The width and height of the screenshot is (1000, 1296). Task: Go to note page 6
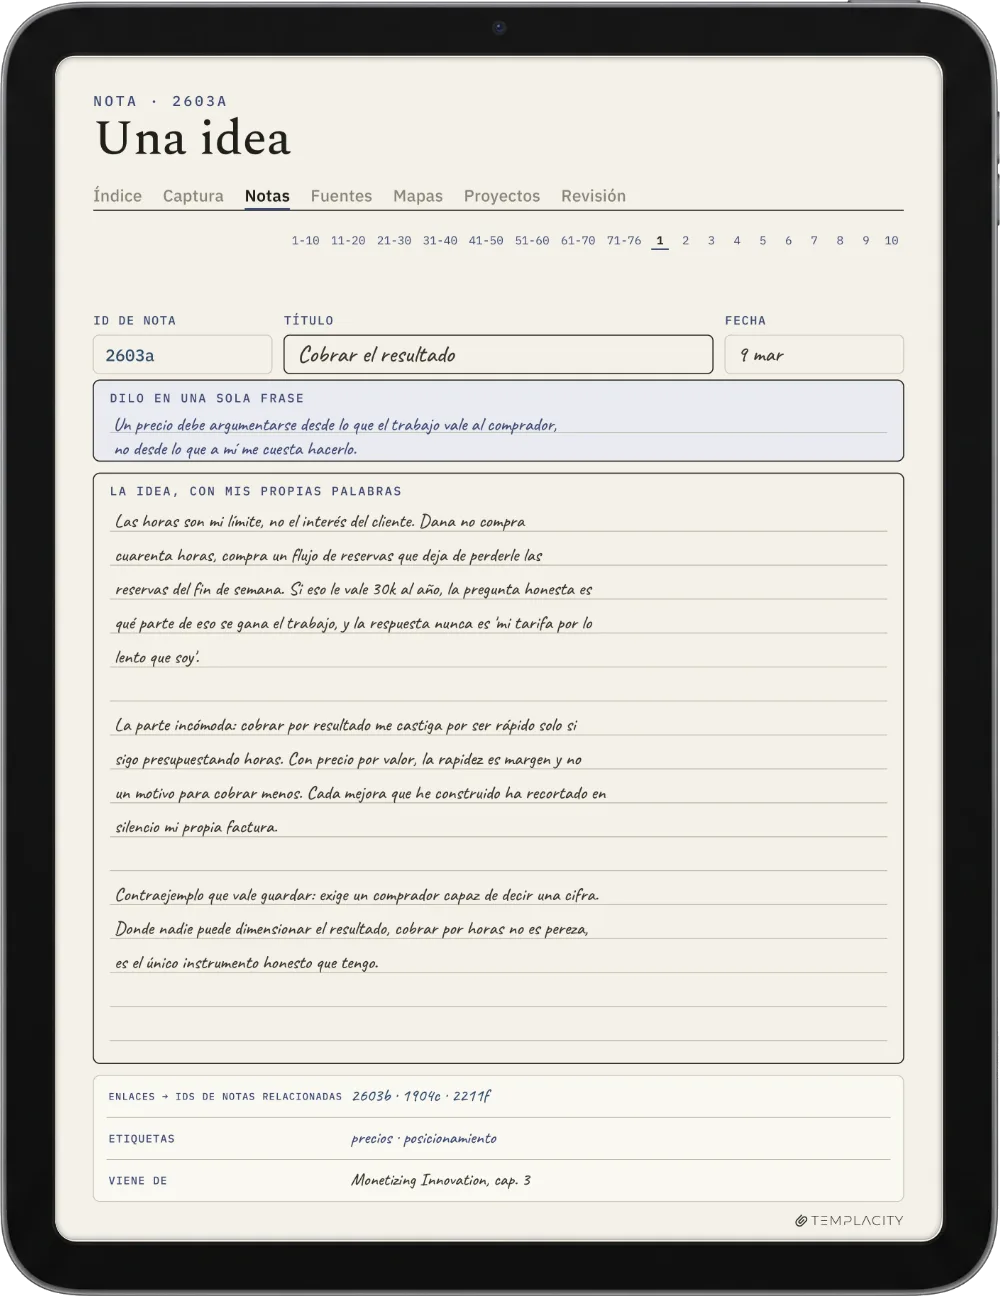tap(788, 241)
